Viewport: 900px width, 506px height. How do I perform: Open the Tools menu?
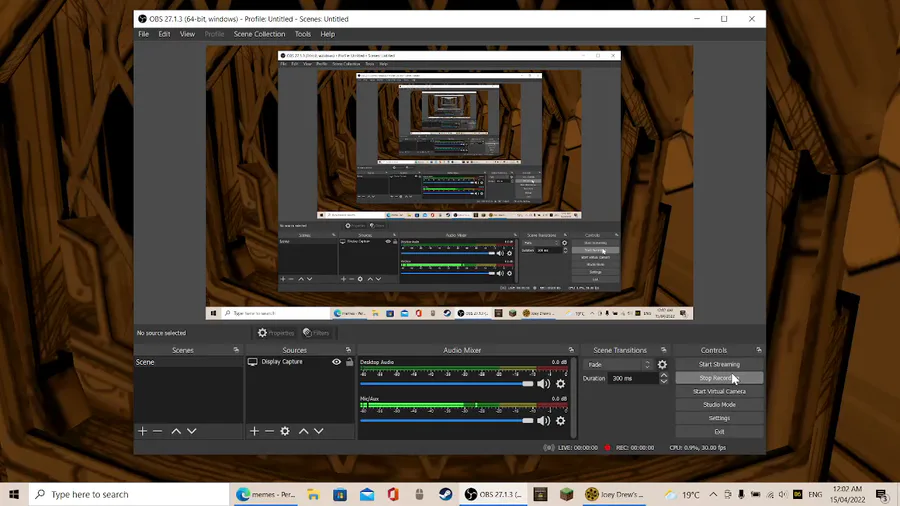[x=302, y=34]
